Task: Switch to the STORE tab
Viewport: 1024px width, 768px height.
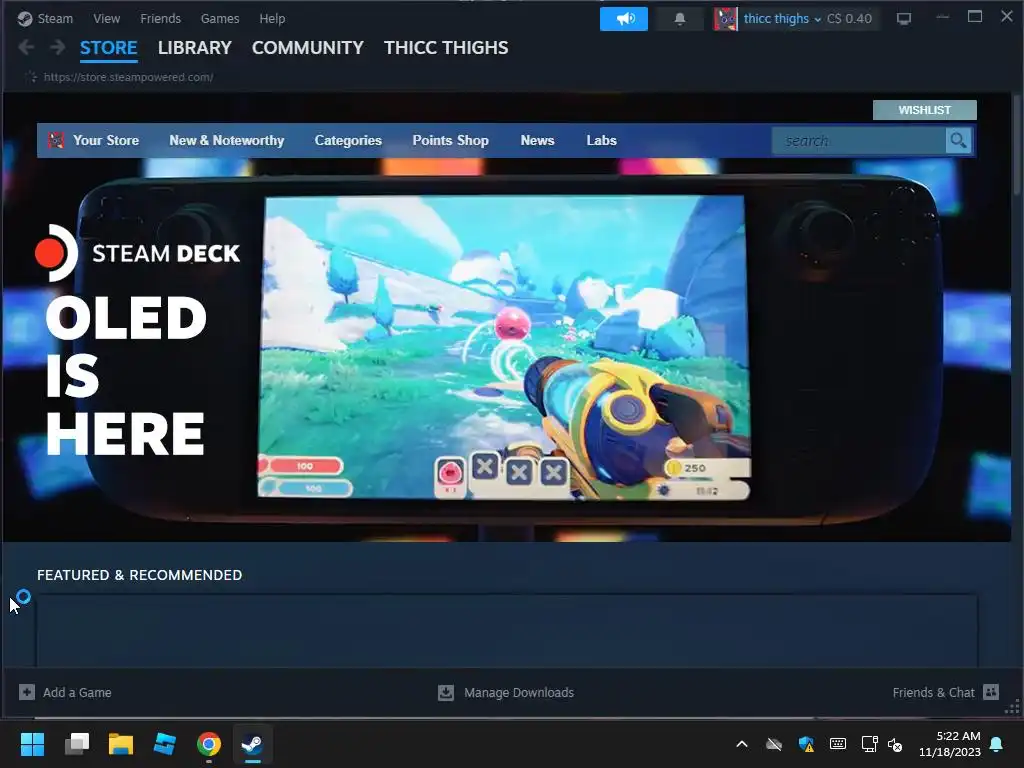Action: pyautogui.click(x=108, y=48)
